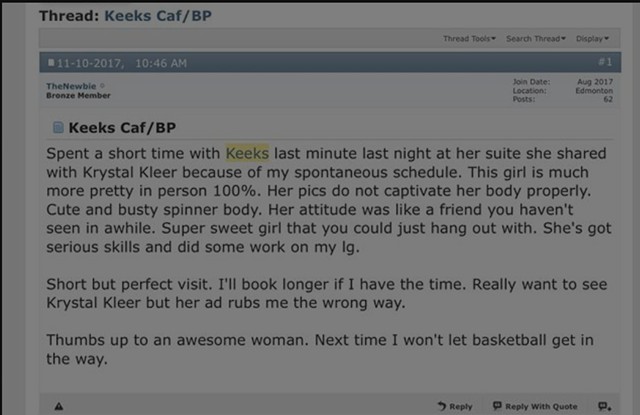Click the Keeks Caf/BP thread title link
The image size is (640, 415).
[158, 16]
